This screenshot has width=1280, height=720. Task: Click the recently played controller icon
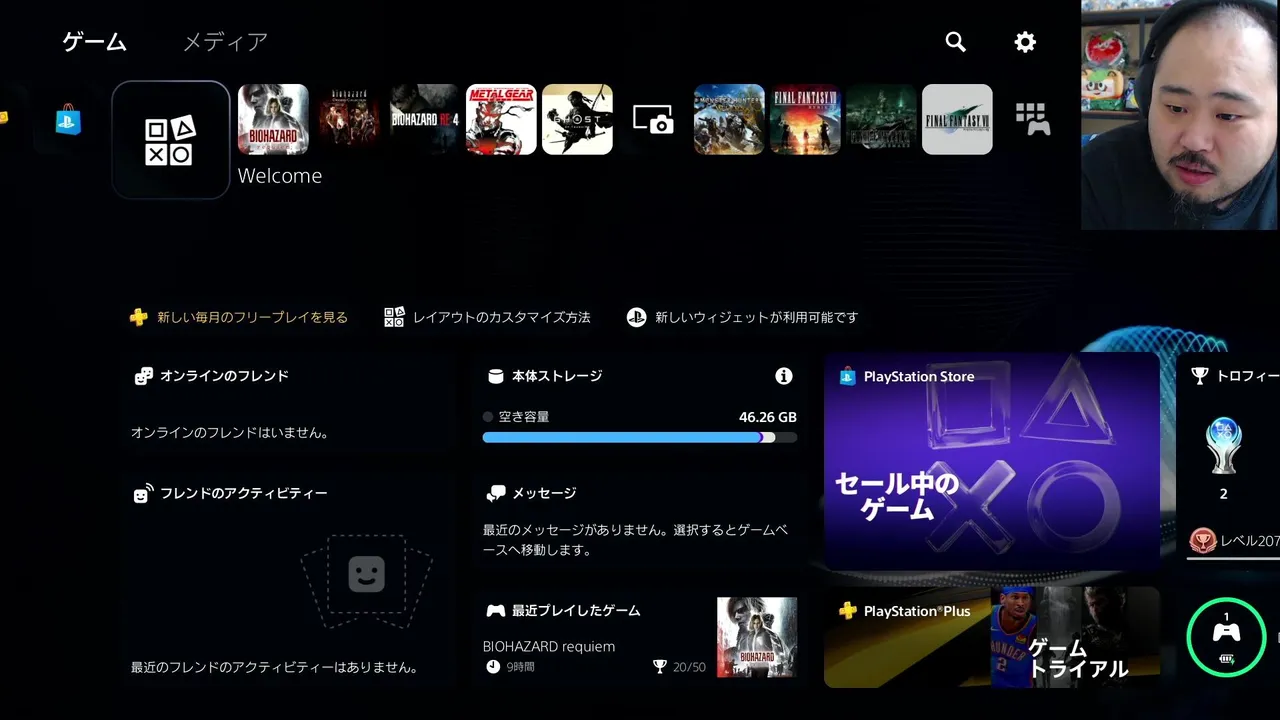click(x=496, y=610)
